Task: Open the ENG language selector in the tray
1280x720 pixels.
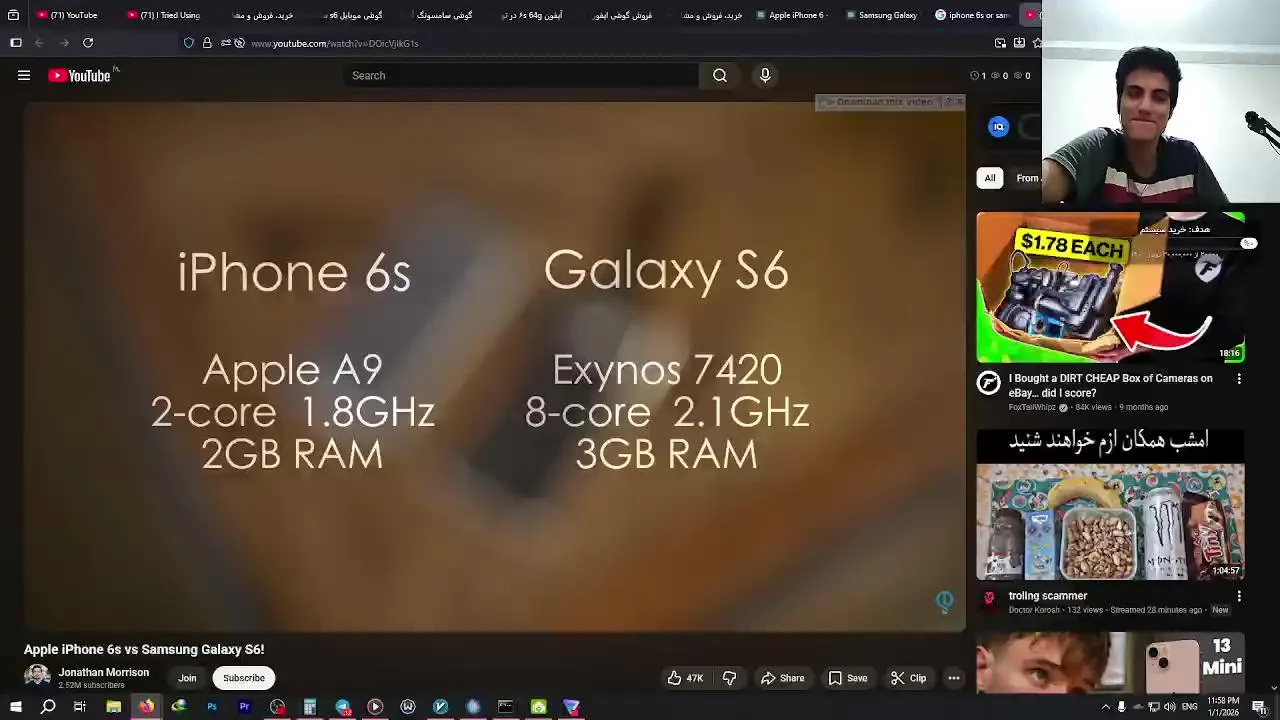Action: (x=1190, y=707)
